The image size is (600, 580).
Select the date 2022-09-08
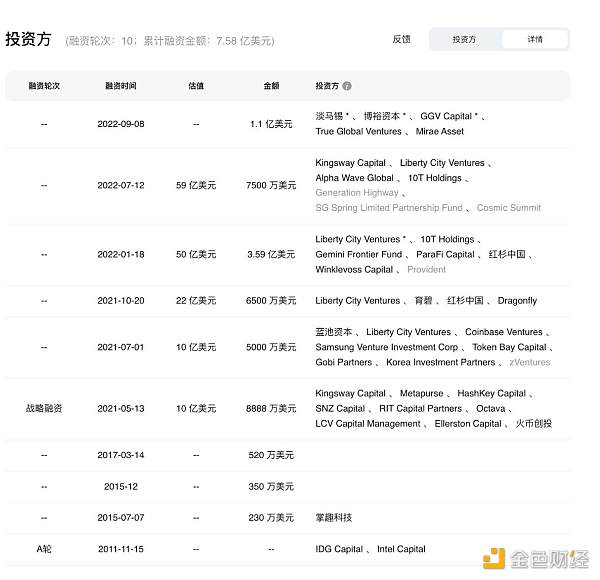pos(121,124)
